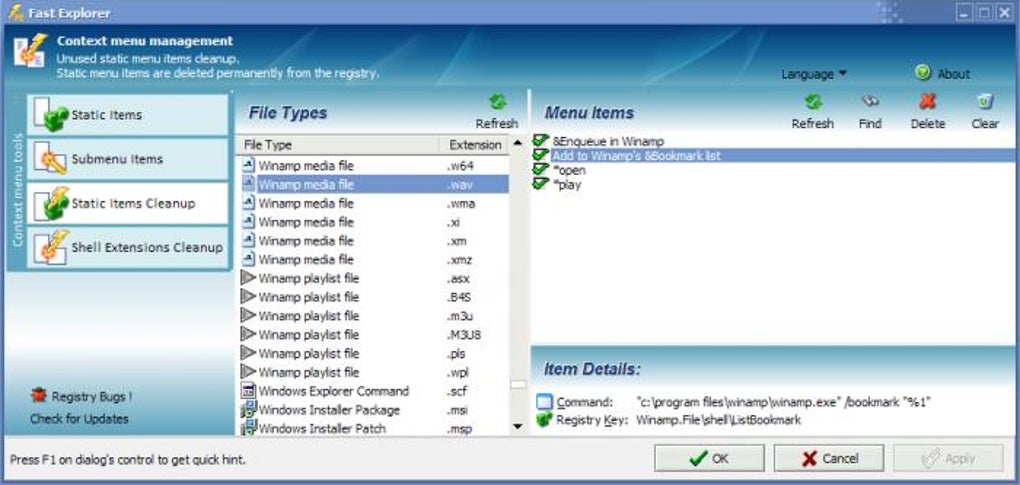Click the Cancel button

[829, 458]
